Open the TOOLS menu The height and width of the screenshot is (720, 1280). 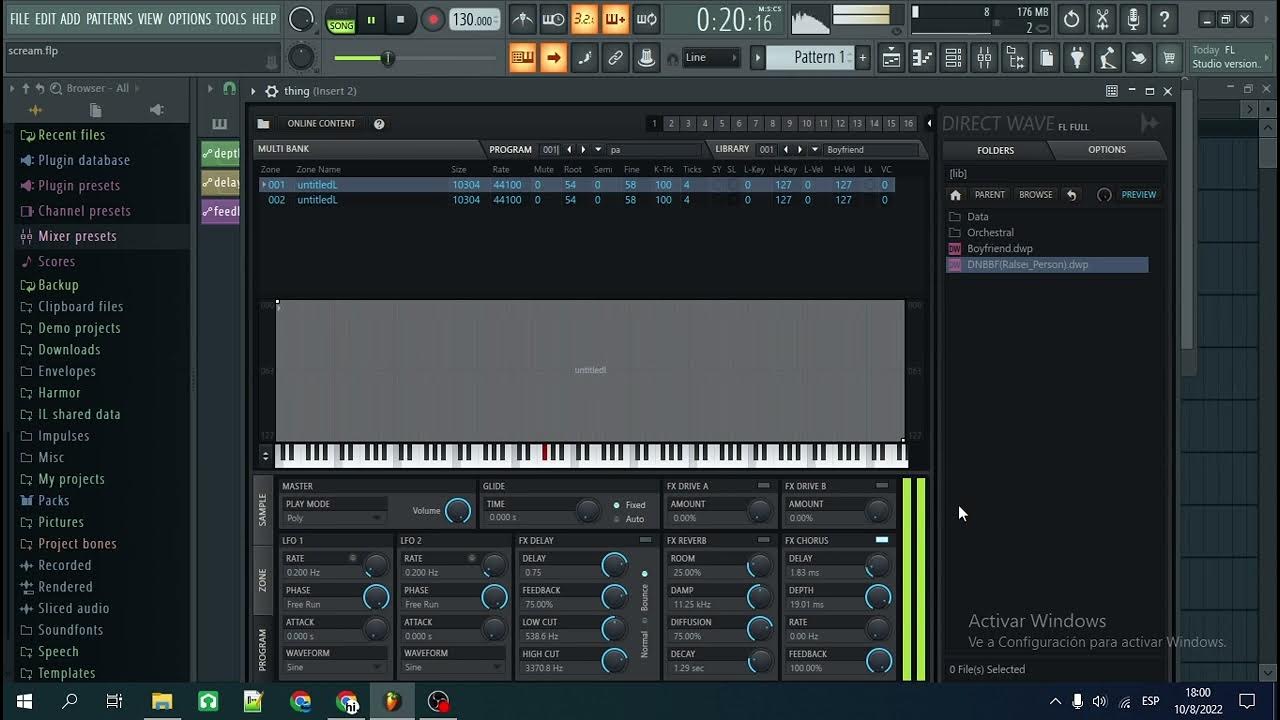(x=230, y=19)
